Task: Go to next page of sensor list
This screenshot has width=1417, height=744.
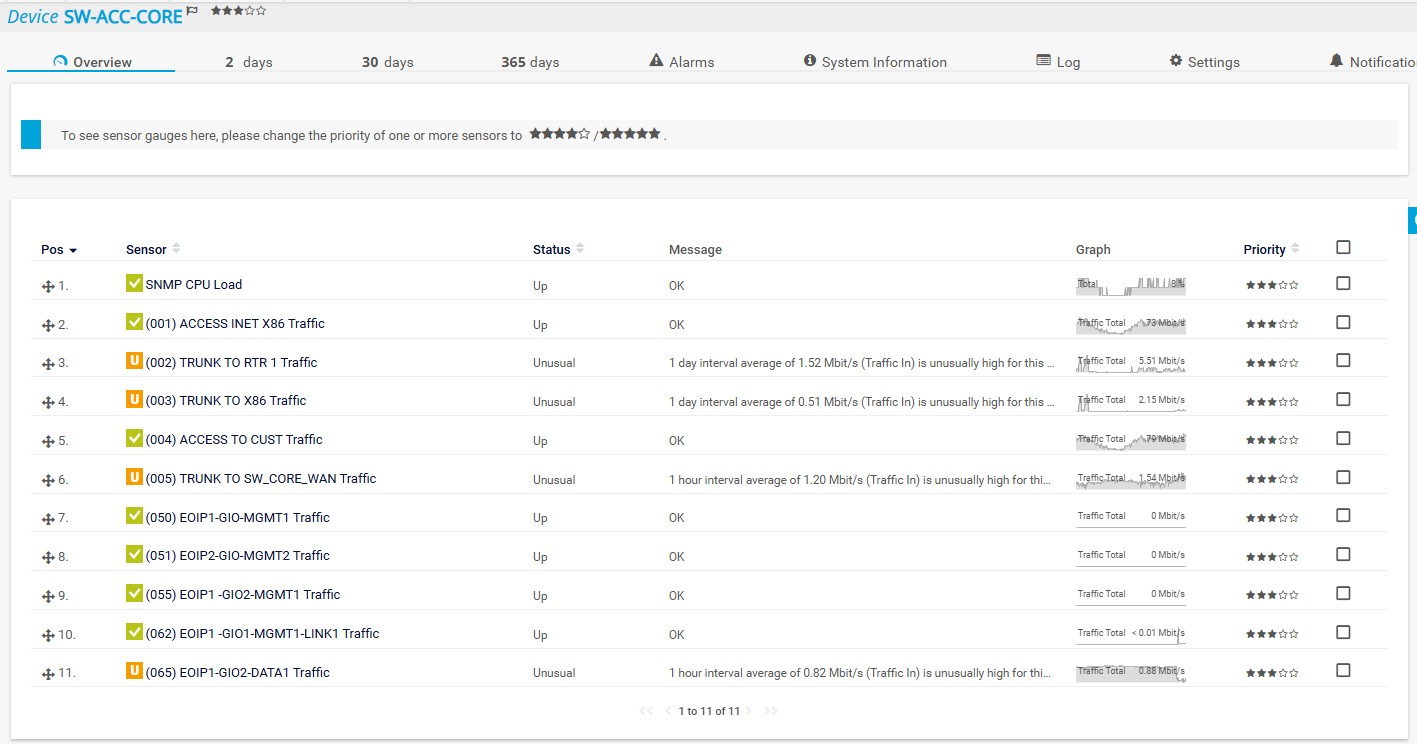Action: [x=748, y=711]
